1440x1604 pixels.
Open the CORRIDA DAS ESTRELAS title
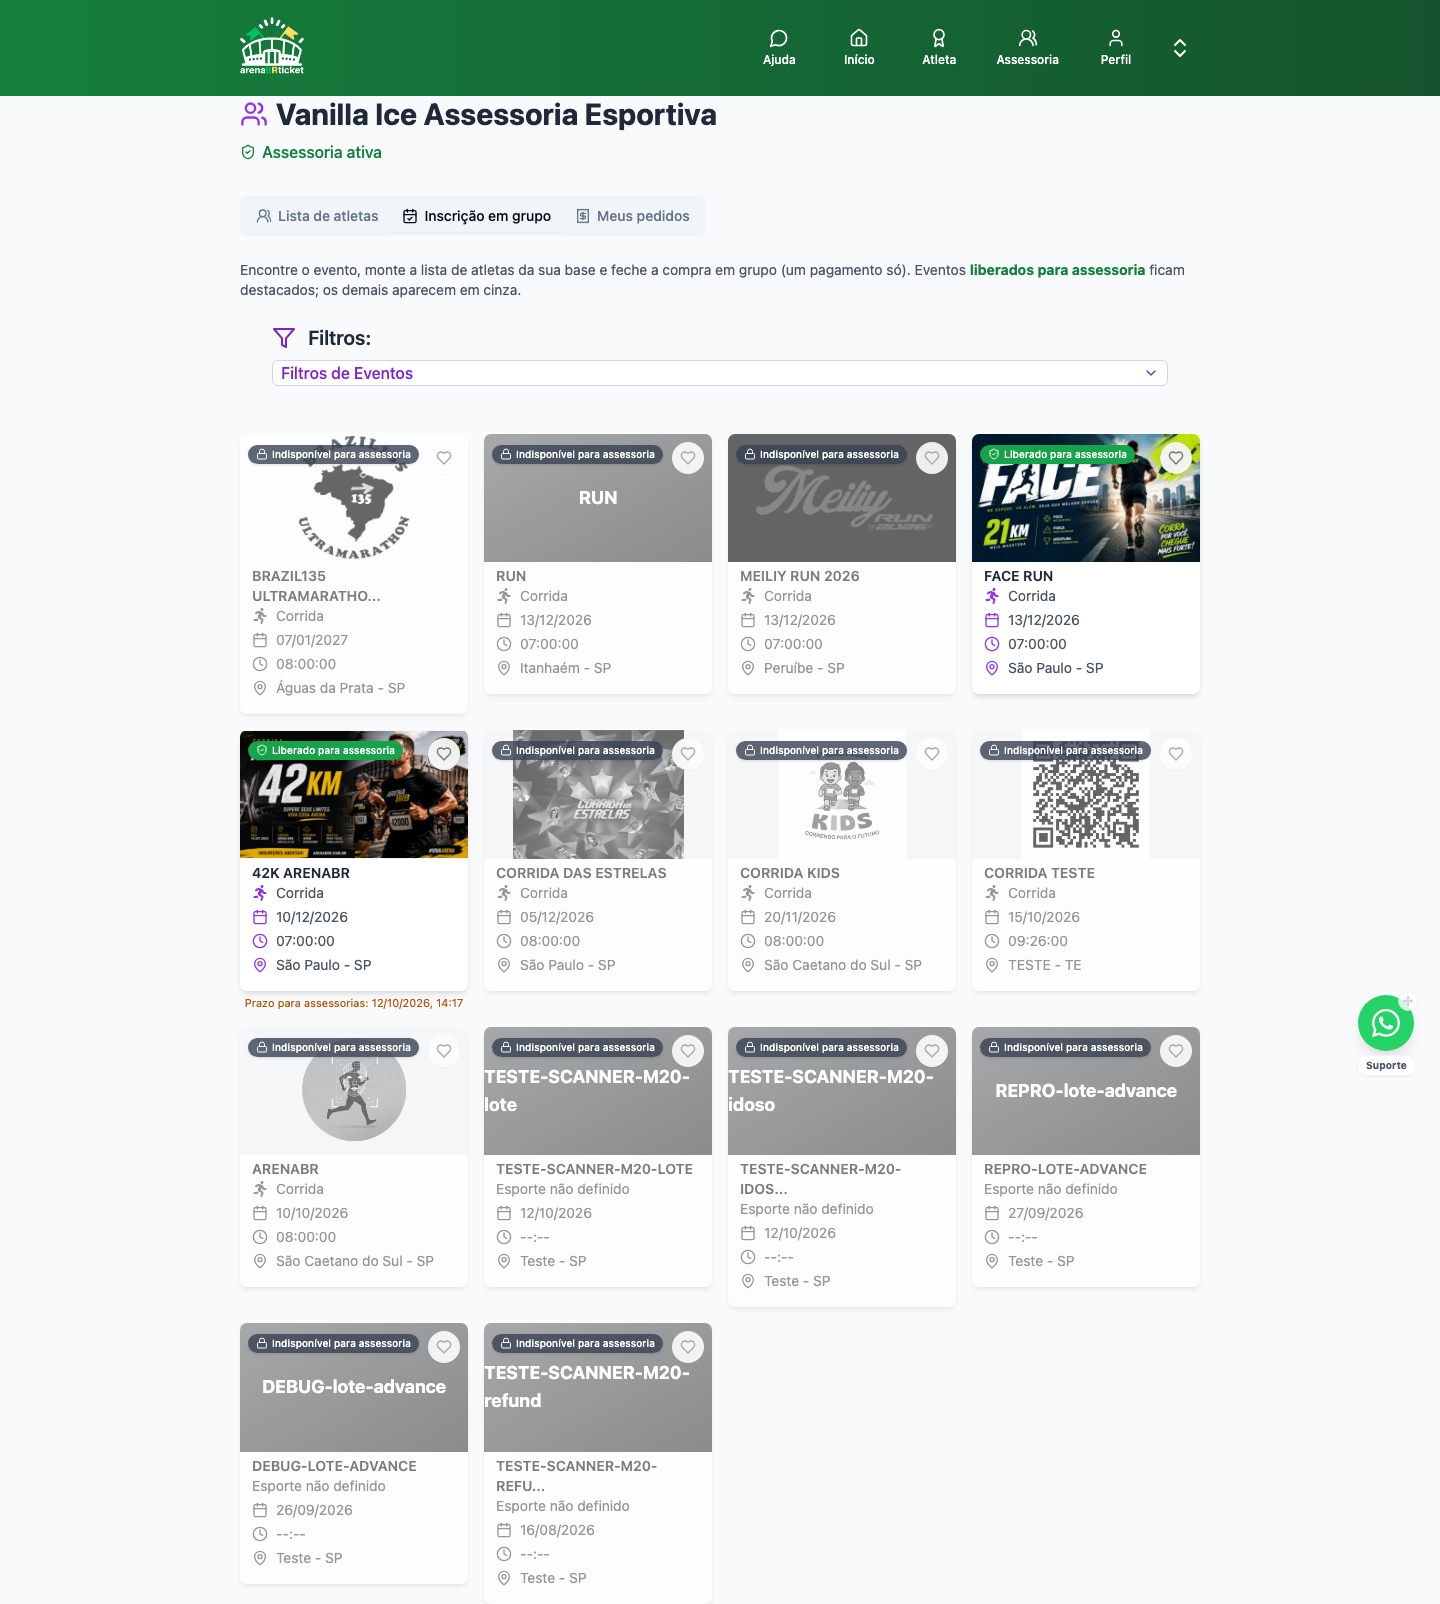point(581,873)
